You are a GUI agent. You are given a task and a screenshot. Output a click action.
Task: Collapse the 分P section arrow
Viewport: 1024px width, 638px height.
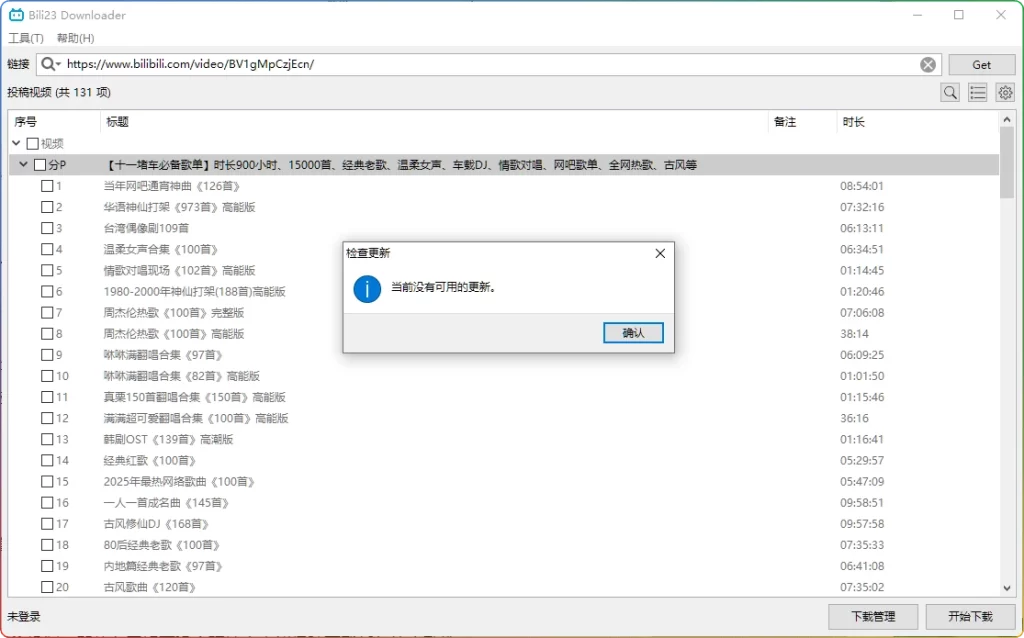(x=24, y=165)
